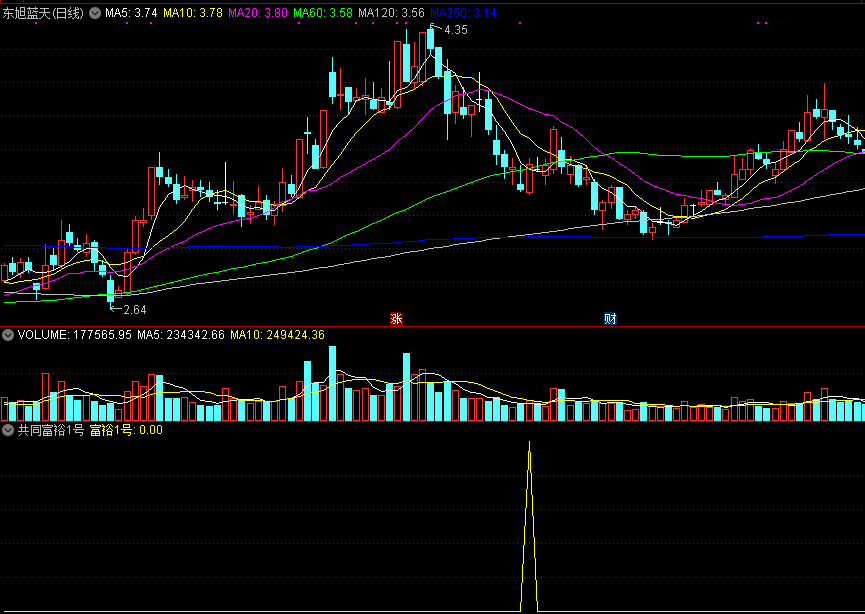Click the 东旭蓝天(日线) stock title

(x=43, y=13)
